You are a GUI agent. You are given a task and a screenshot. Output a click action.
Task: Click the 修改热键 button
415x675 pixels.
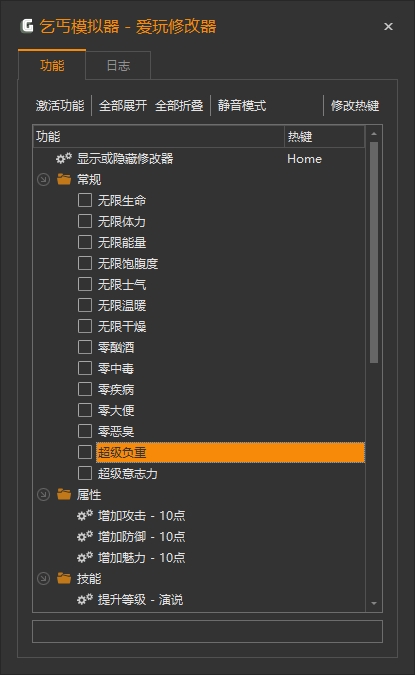355,105
